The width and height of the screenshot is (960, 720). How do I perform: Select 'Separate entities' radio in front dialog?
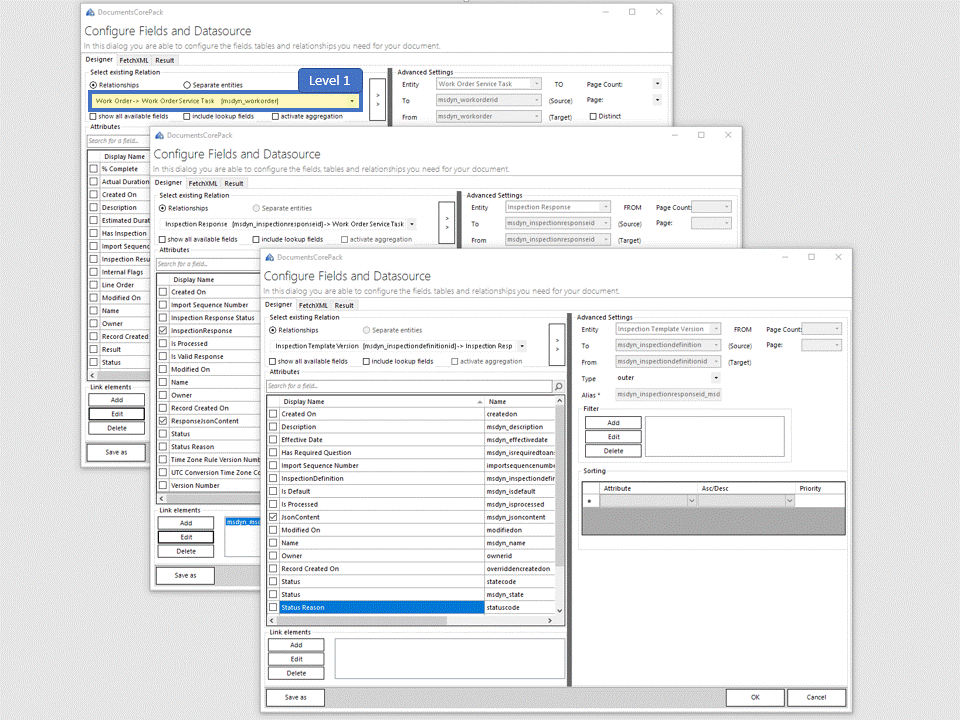click(x=366, y=330)
